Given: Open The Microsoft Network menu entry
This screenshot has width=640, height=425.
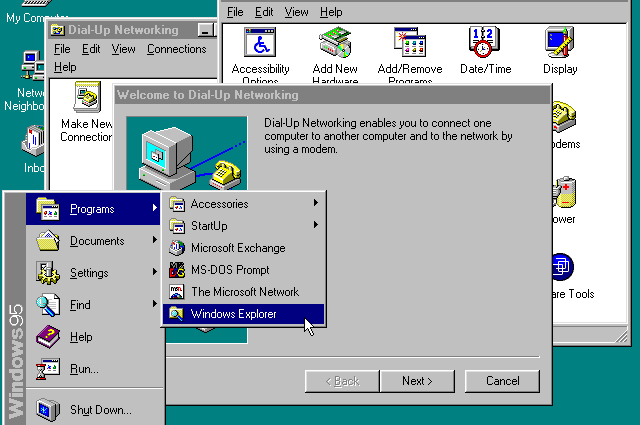Looking at the screenshot, I should pyautogui.click(x=244, y=292).
